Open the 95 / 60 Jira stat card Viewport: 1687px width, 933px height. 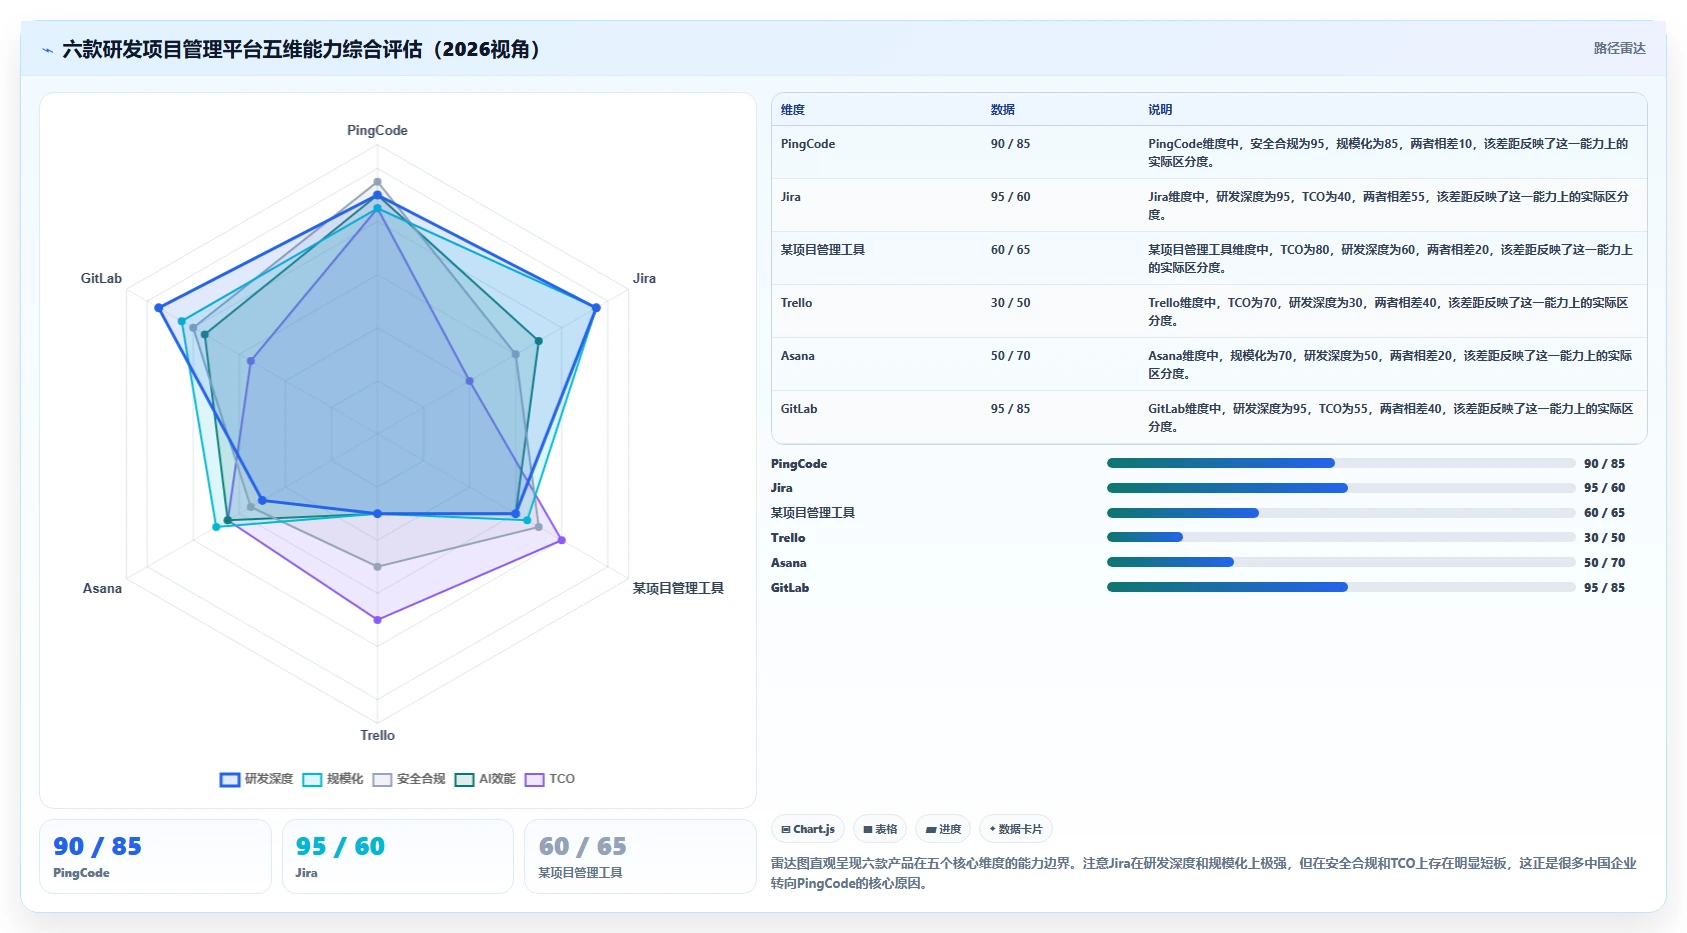(398, 856)
